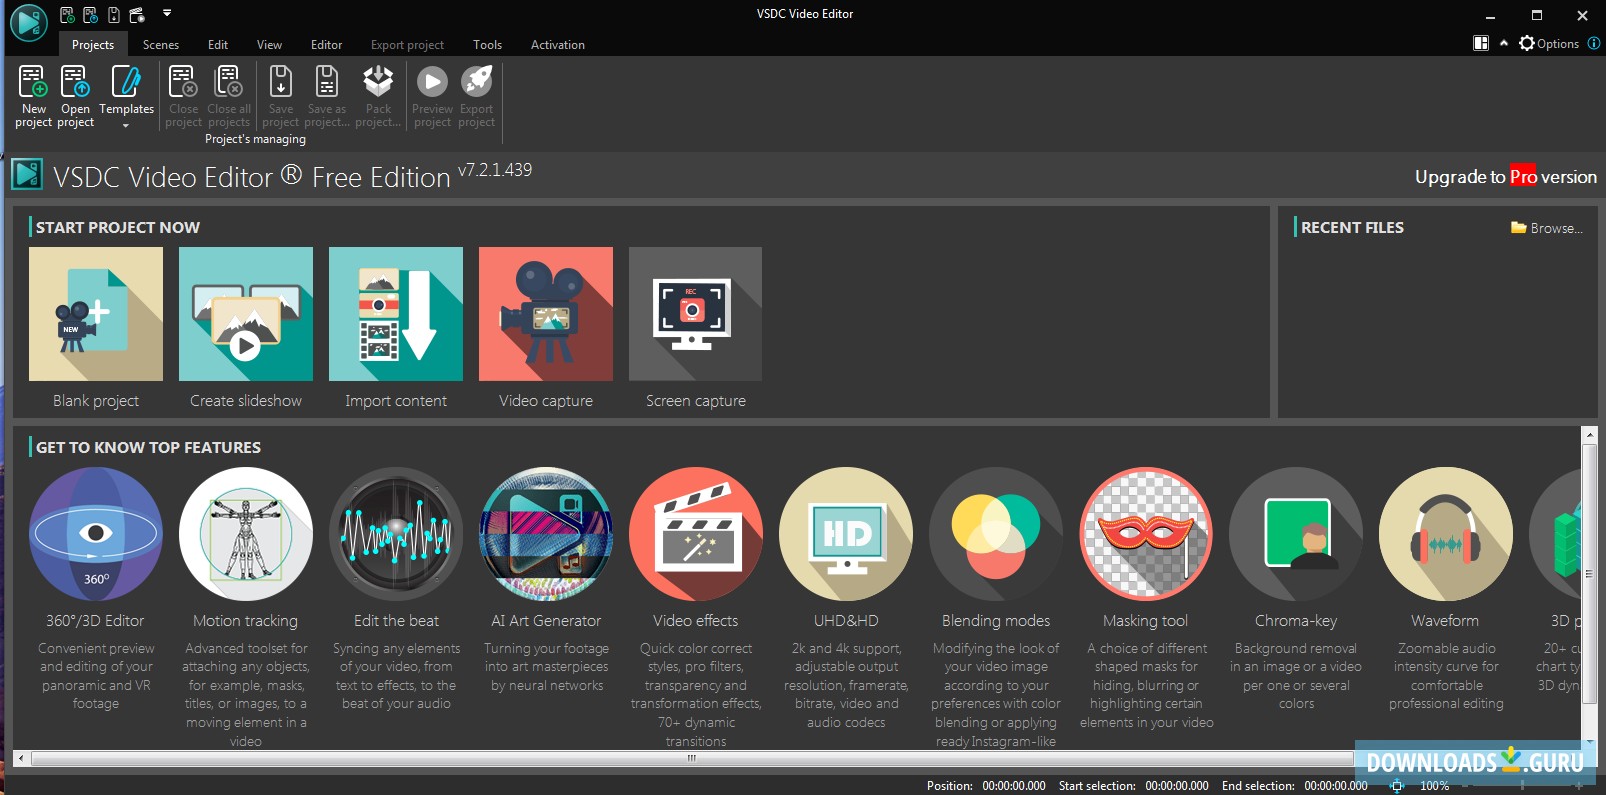1606x795 pixels.
Task: Open the Edit ribbon tab
Action: [218, 44]
